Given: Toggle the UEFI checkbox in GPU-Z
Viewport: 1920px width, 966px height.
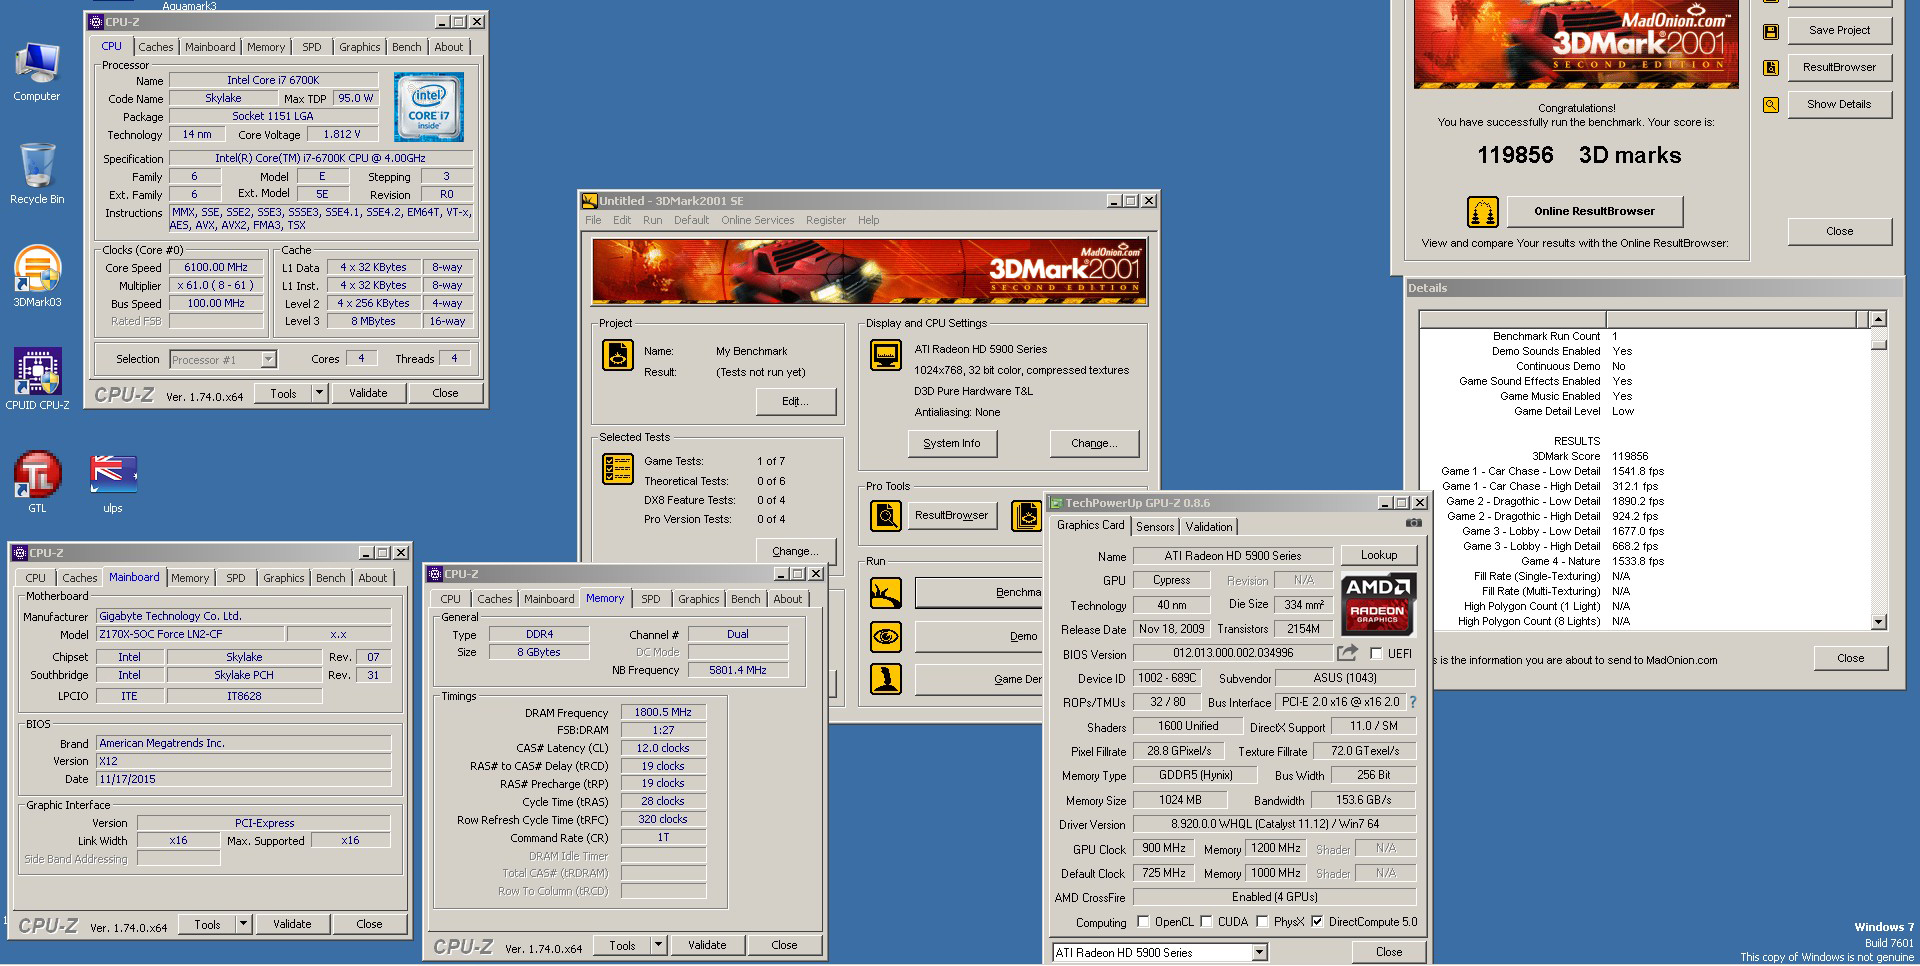Looking at the screenshot, I should click(1377, 654).
